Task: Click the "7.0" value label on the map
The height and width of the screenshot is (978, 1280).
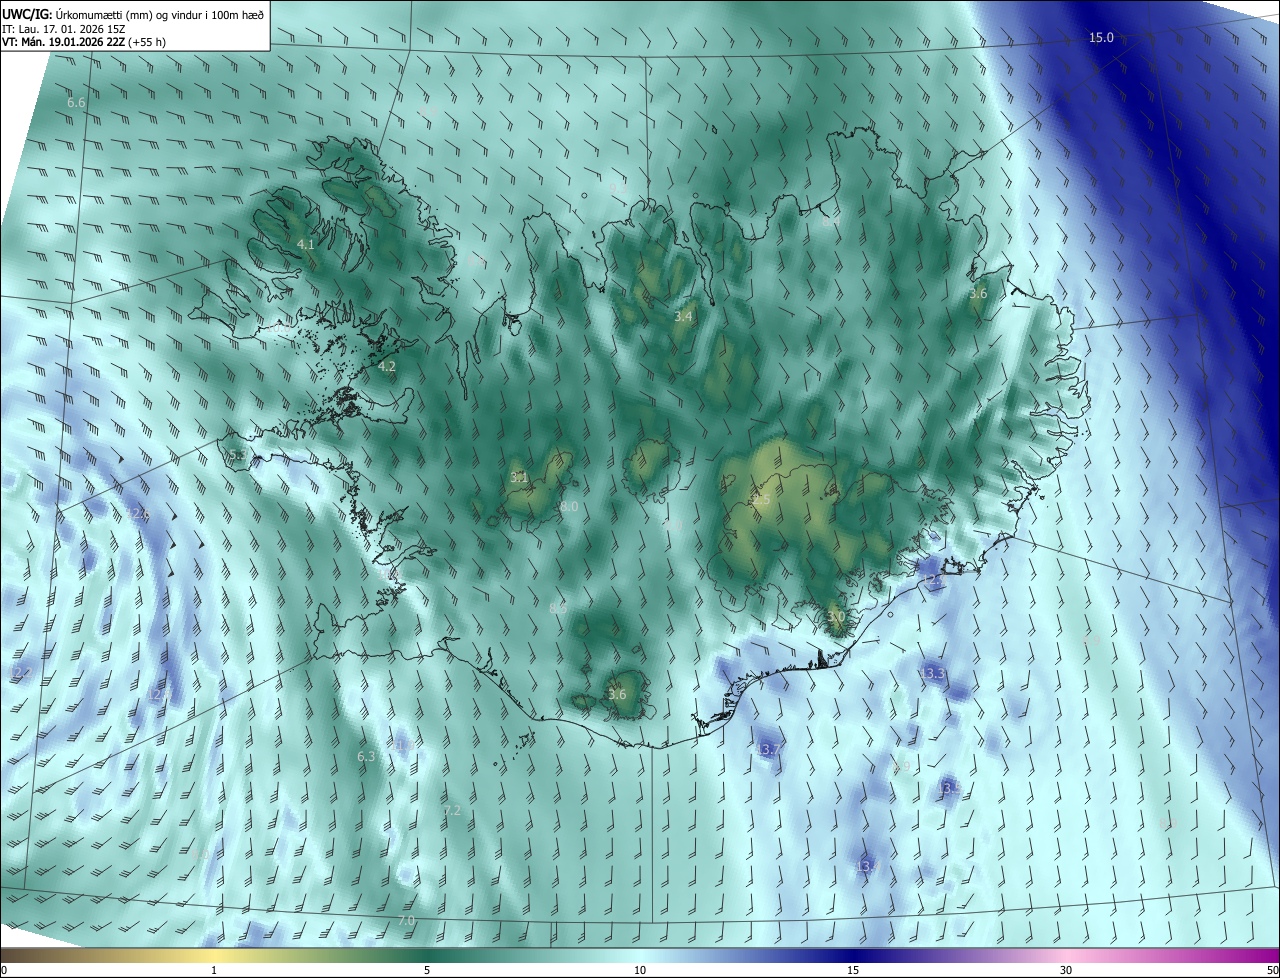Action: point(406,920)
